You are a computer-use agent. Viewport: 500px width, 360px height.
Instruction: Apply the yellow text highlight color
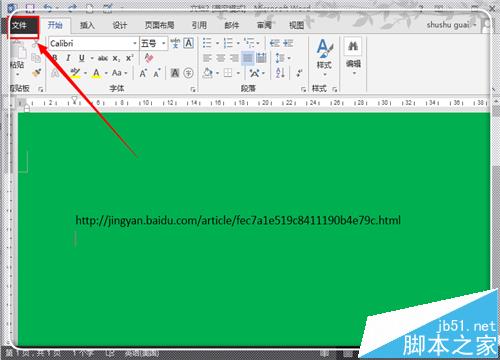point(76,73)
